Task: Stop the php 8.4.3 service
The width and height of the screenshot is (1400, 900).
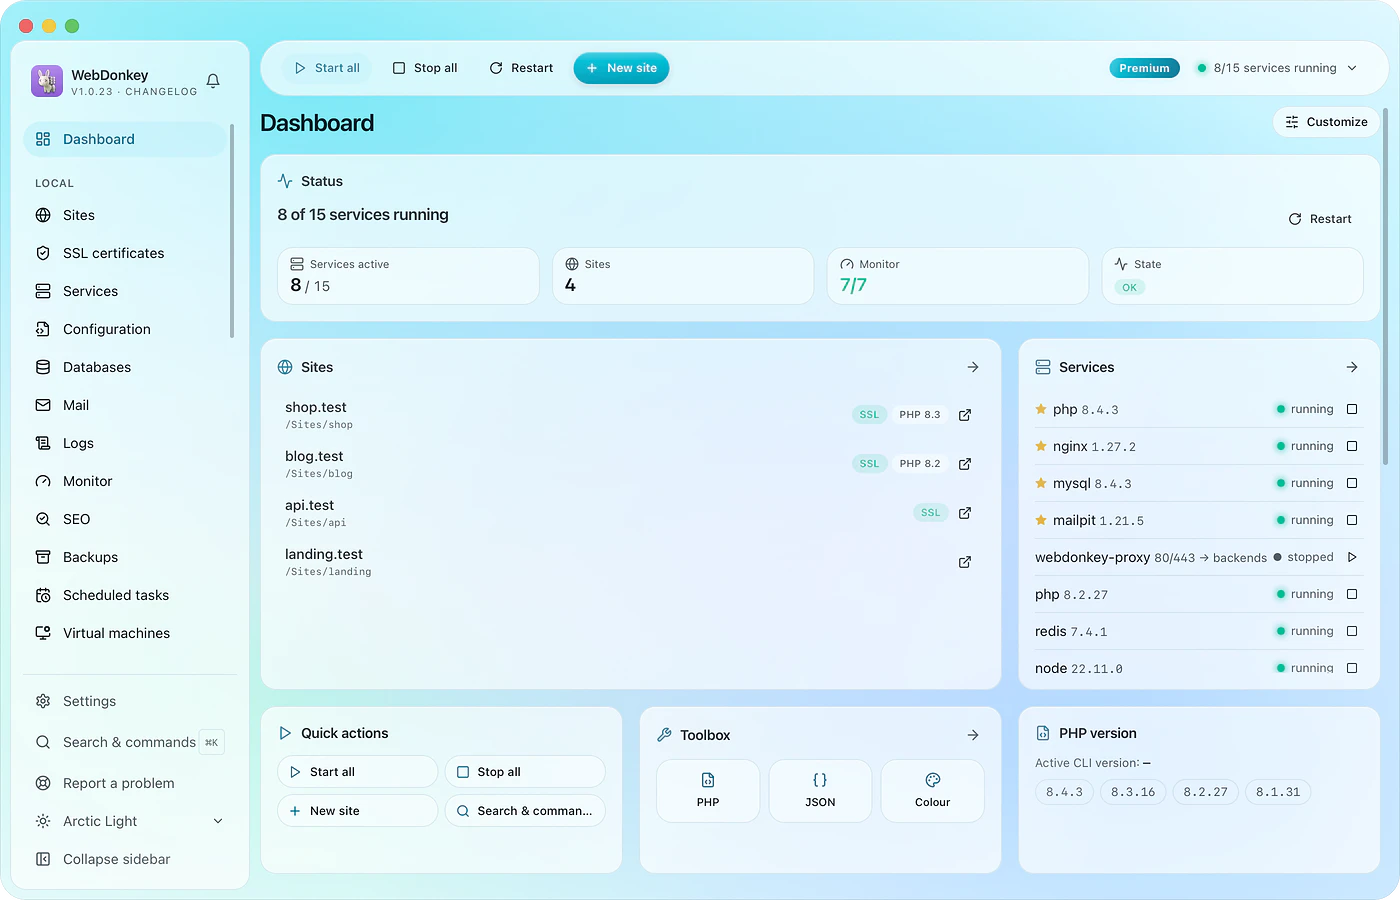Action: coord(1352,409)
